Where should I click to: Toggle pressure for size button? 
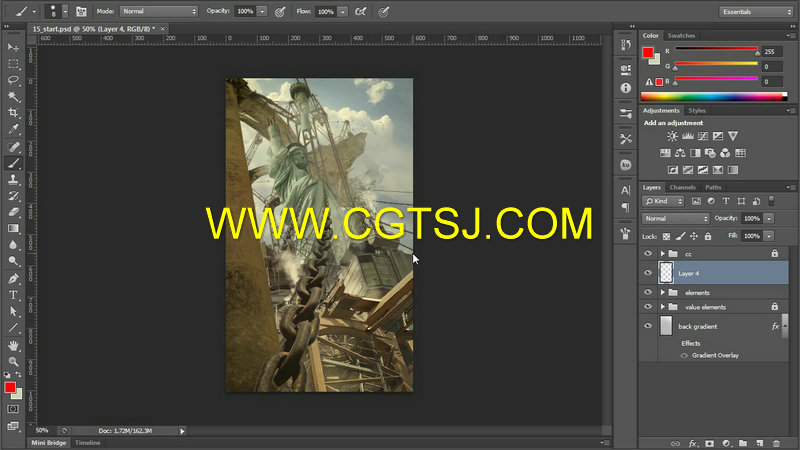384,11
